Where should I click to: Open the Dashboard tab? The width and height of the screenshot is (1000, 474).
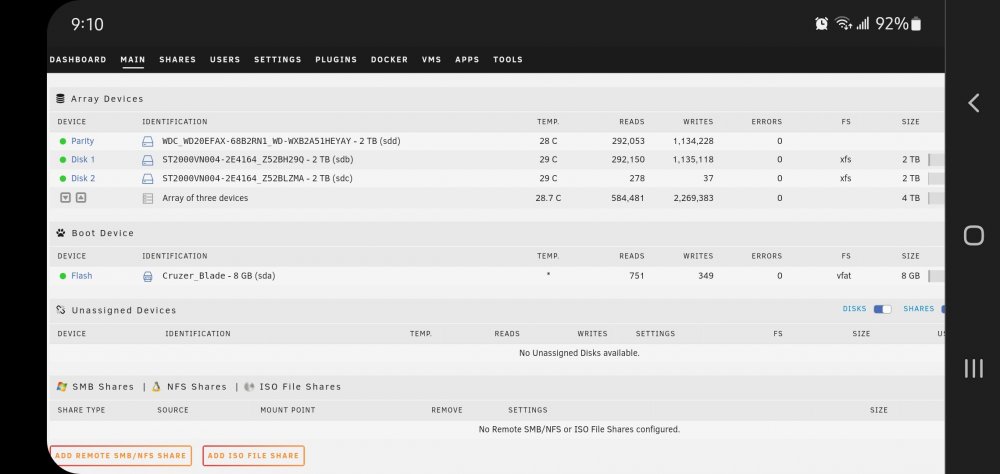pyautogui.click(x=78, y=59)
